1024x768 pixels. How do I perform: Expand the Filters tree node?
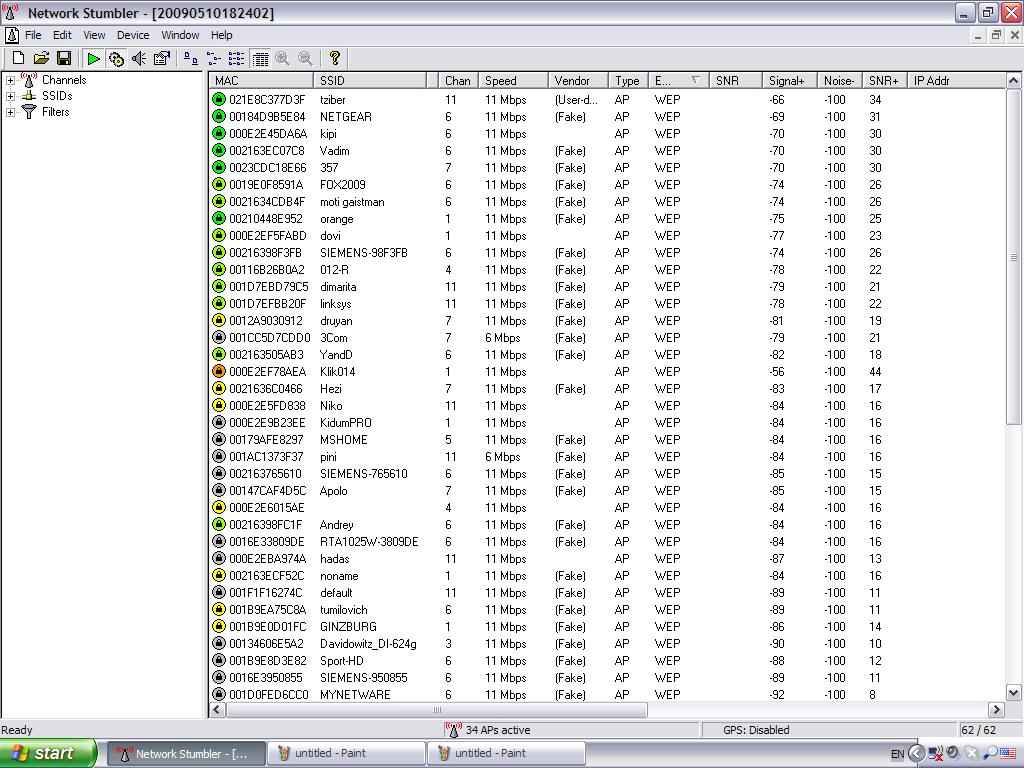pos(10,112)
